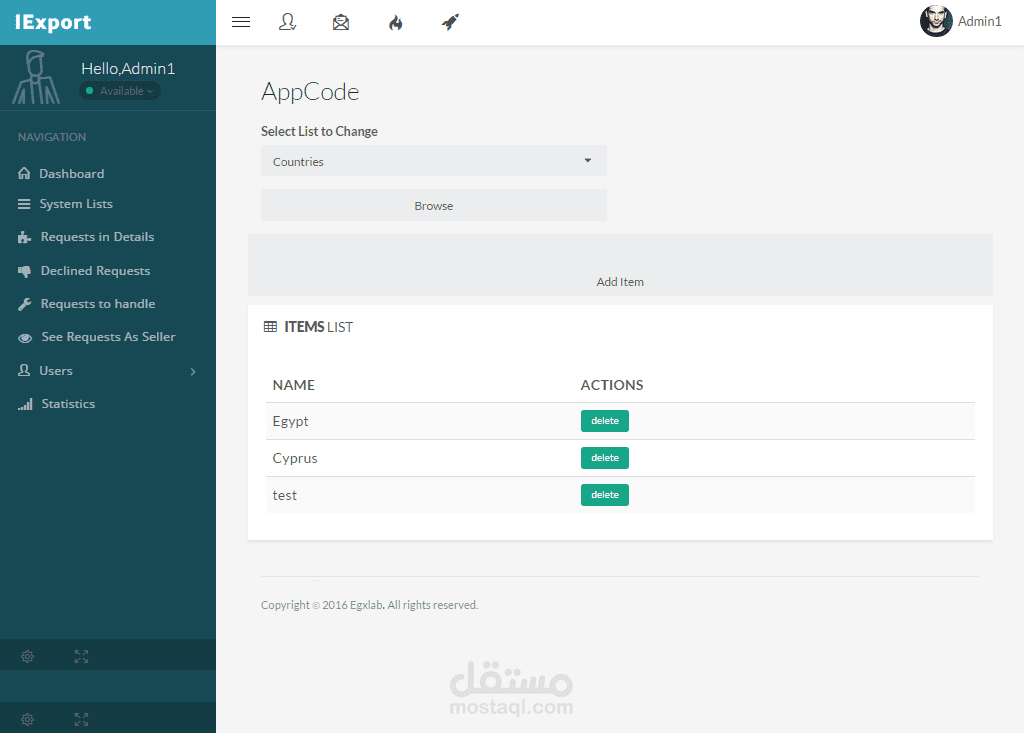Click the IExport logo
The image size is (1024, 733).
pyautogui.click(x=53, y=22)
